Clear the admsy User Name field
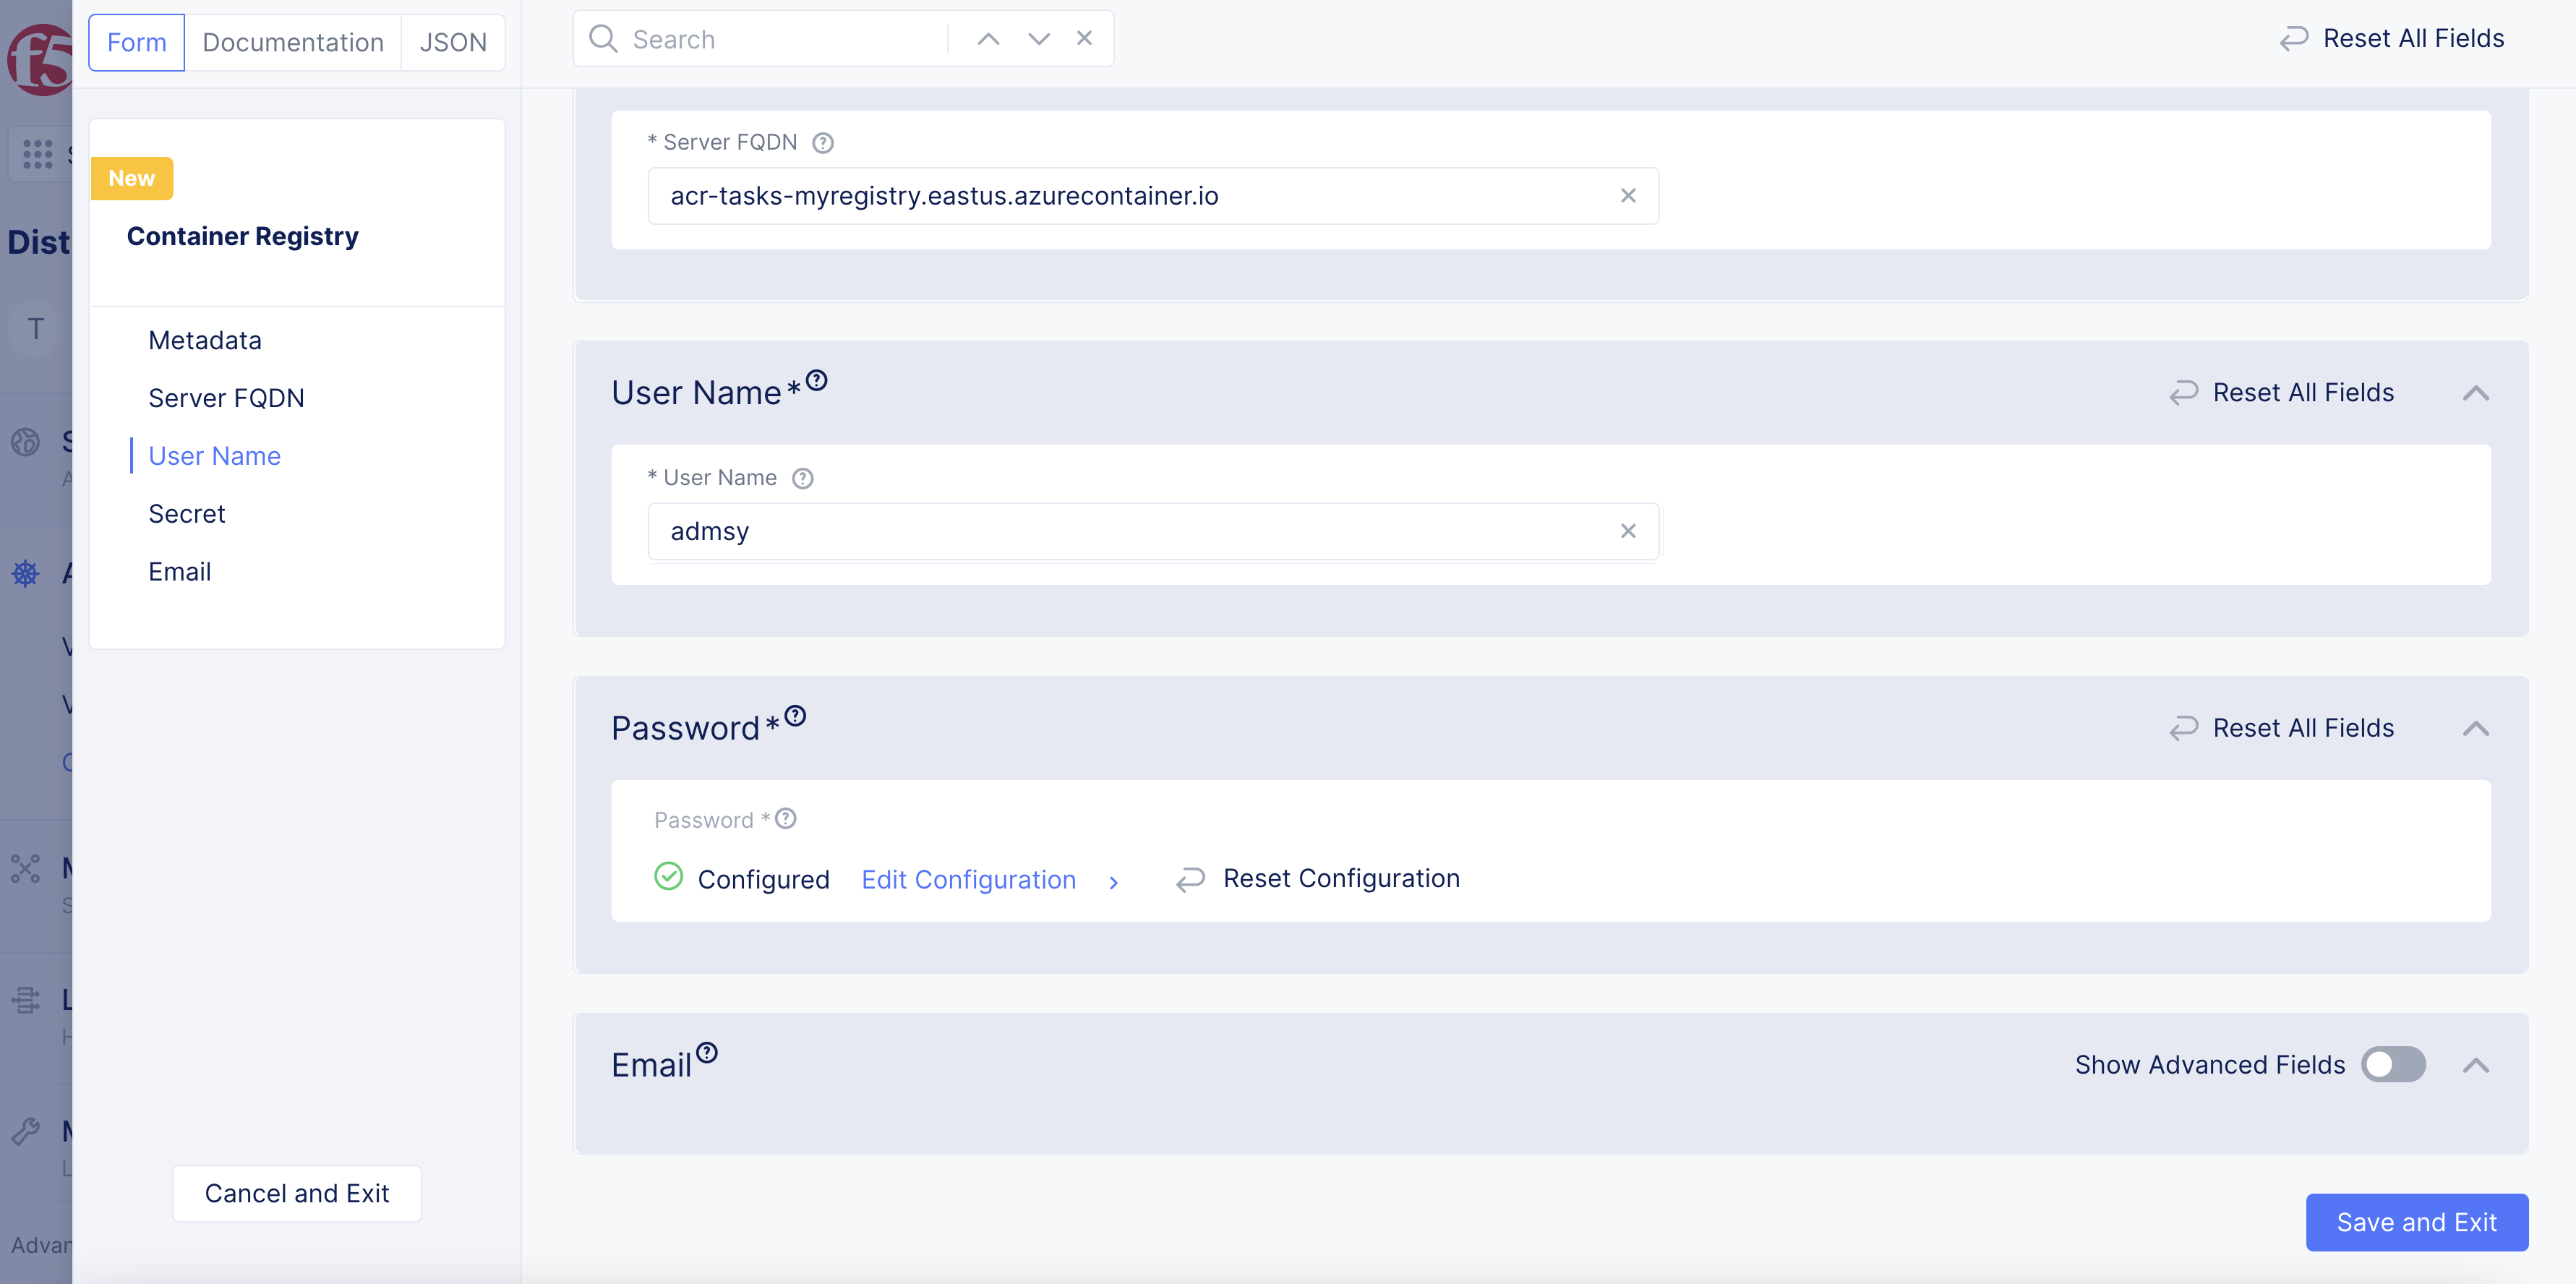 [x=1628, y=531]
